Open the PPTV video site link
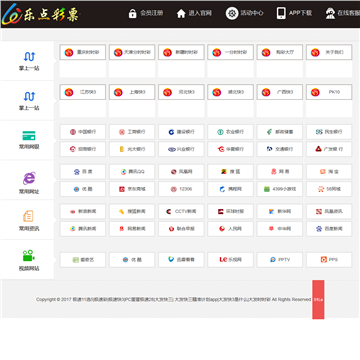Image resolution: width=360 pixels, height=360 pixels. pyautogui.click(x=280, y=260)
